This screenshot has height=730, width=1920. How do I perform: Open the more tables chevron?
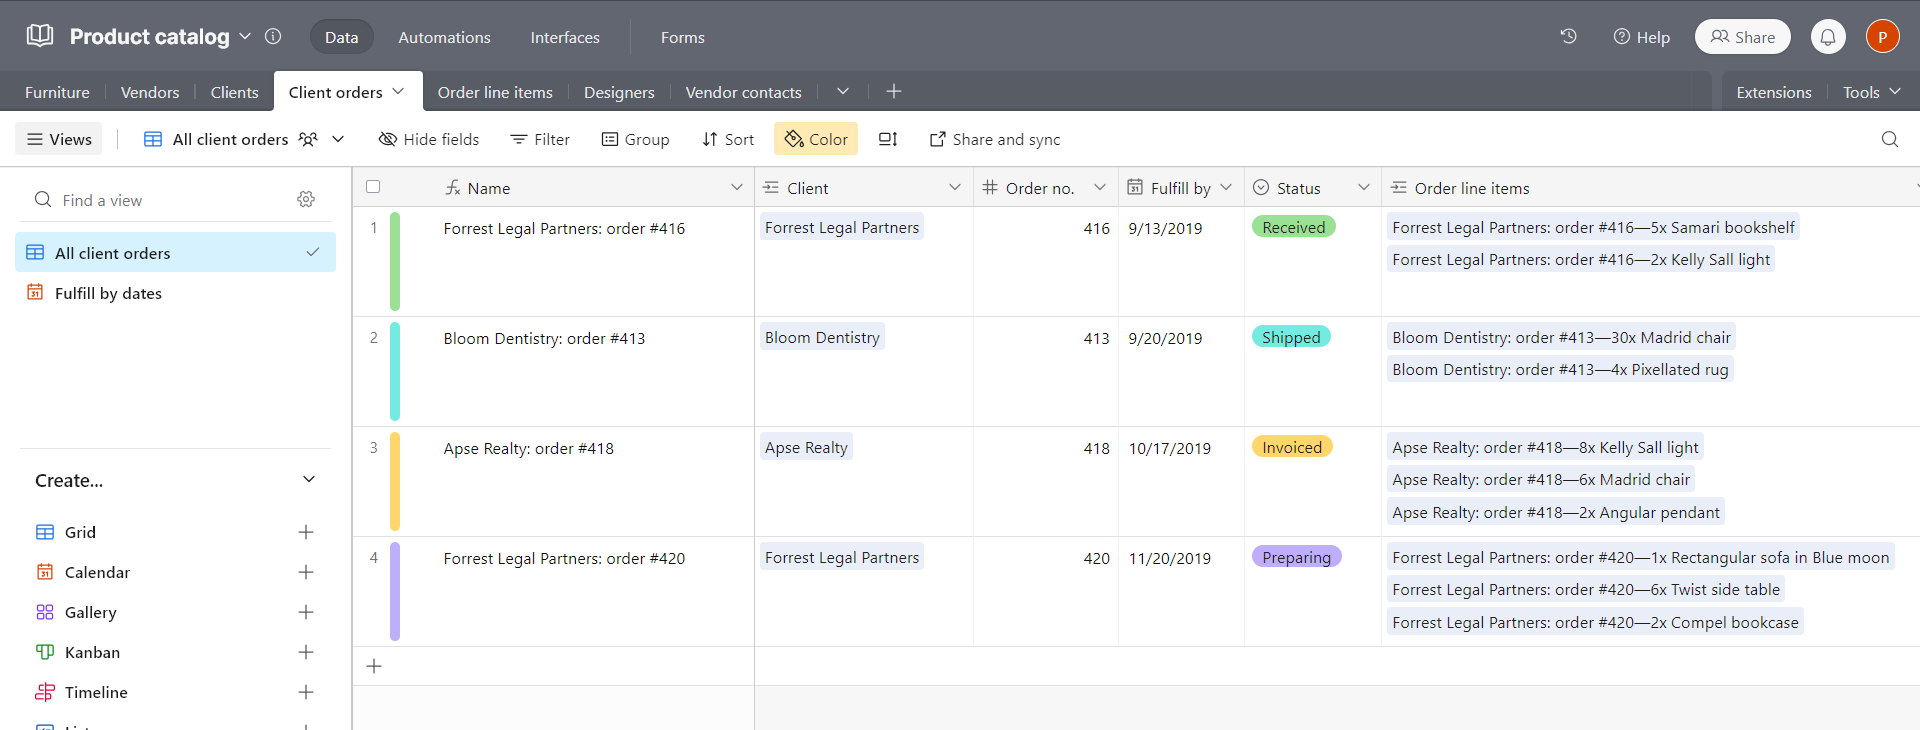point(843,91)
